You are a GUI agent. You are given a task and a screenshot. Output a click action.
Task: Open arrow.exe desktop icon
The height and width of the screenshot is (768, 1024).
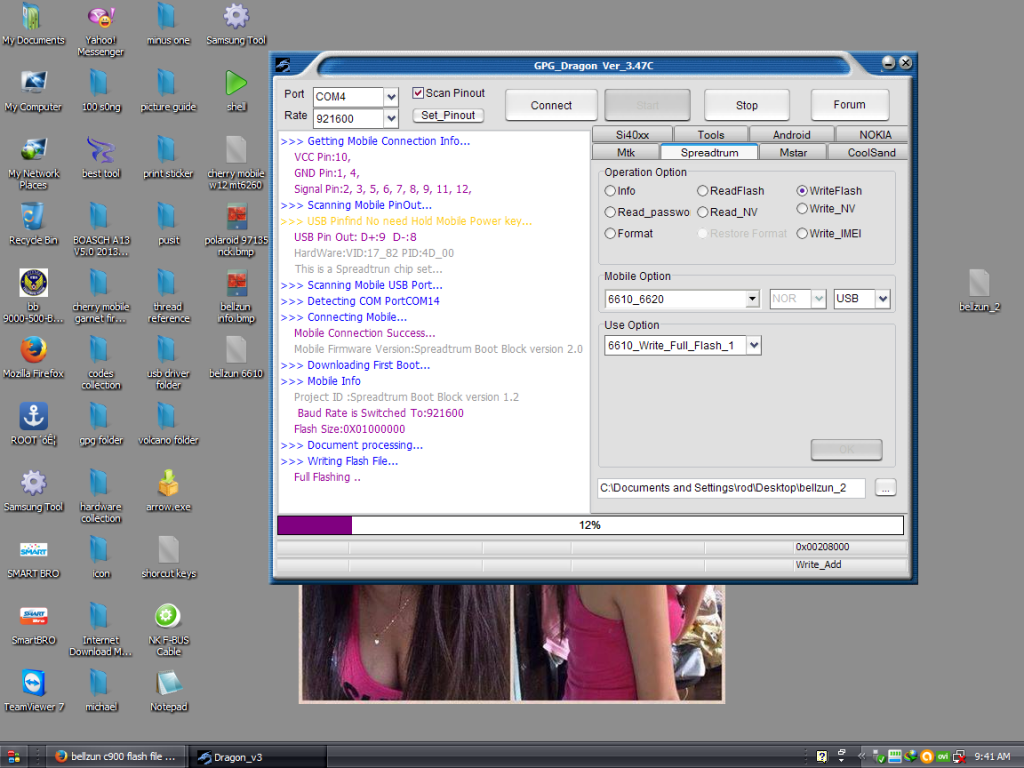click(168, 484)
